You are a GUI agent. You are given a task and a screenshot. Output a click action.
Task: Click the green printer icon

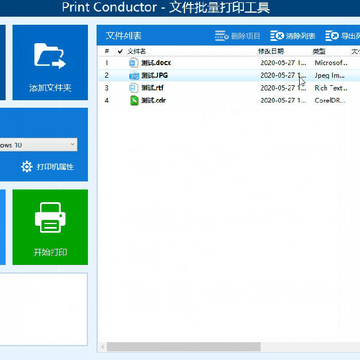tap(50, 217)
